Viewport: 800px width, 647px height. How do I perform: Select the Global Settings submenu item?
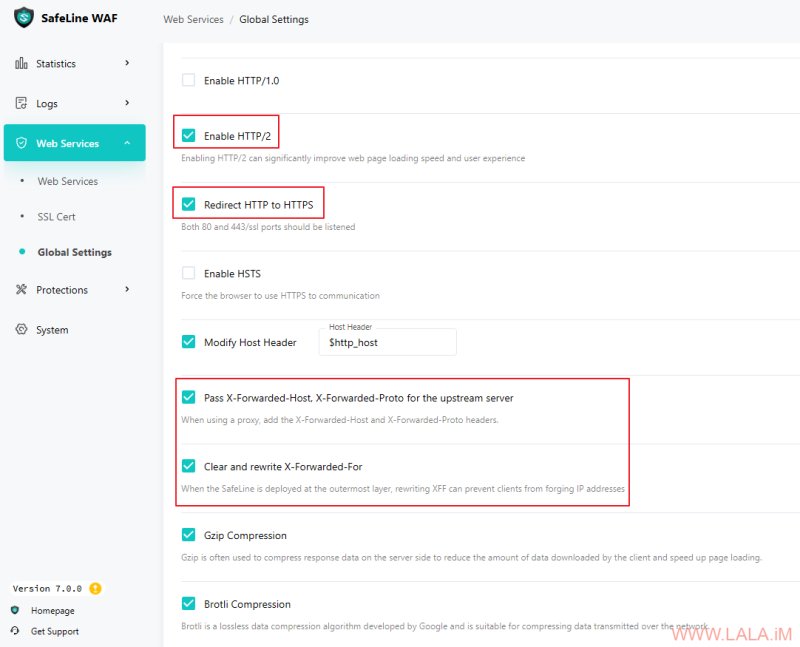(x=74, y=252)
